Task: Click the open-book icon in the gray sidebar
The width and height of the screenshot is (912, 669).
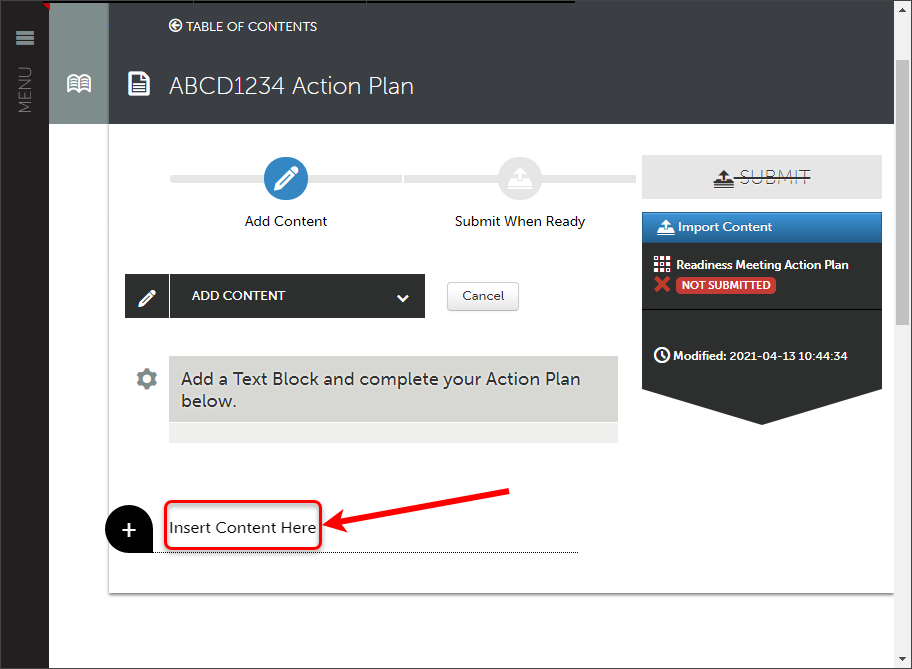Action: [x=78, y=83]
